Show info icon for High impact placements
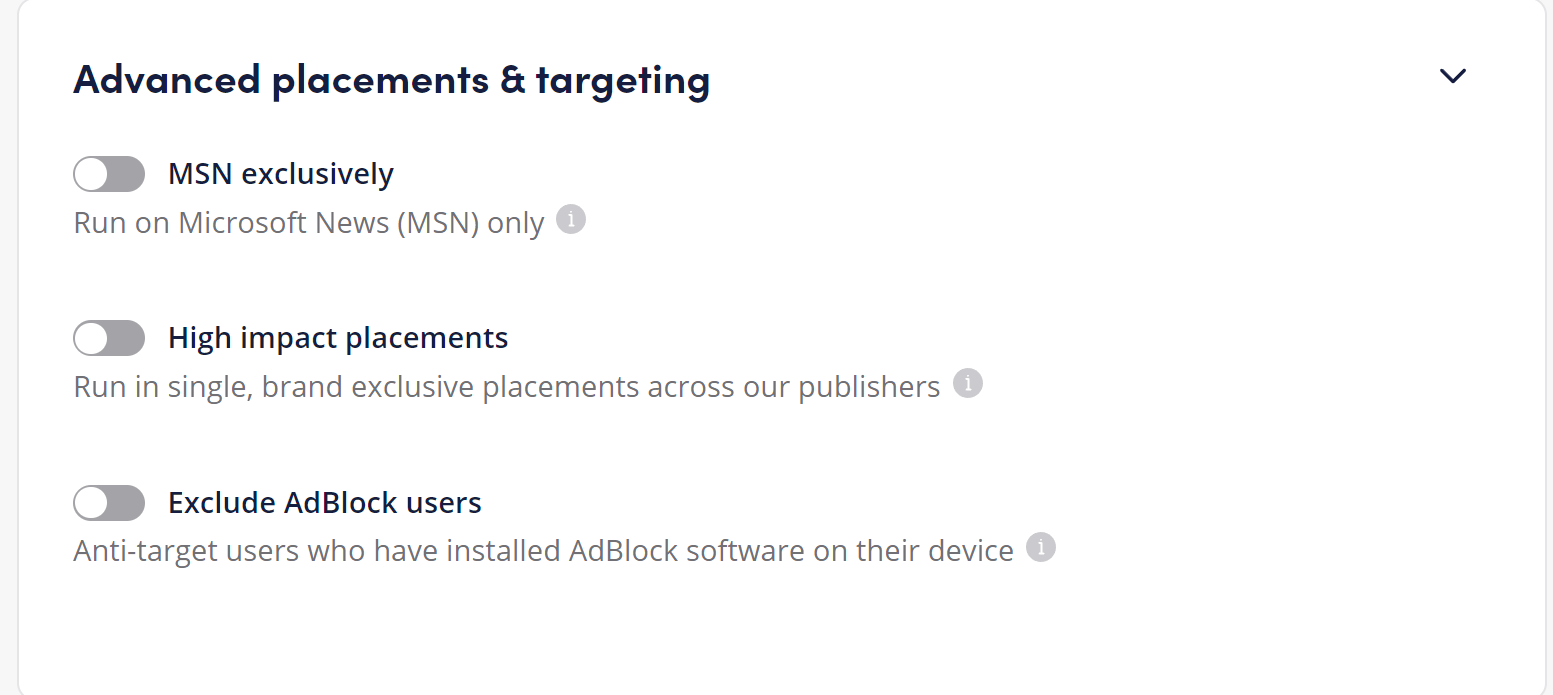This screenshot has width=1553, height=695. click(x=967, y=383)
